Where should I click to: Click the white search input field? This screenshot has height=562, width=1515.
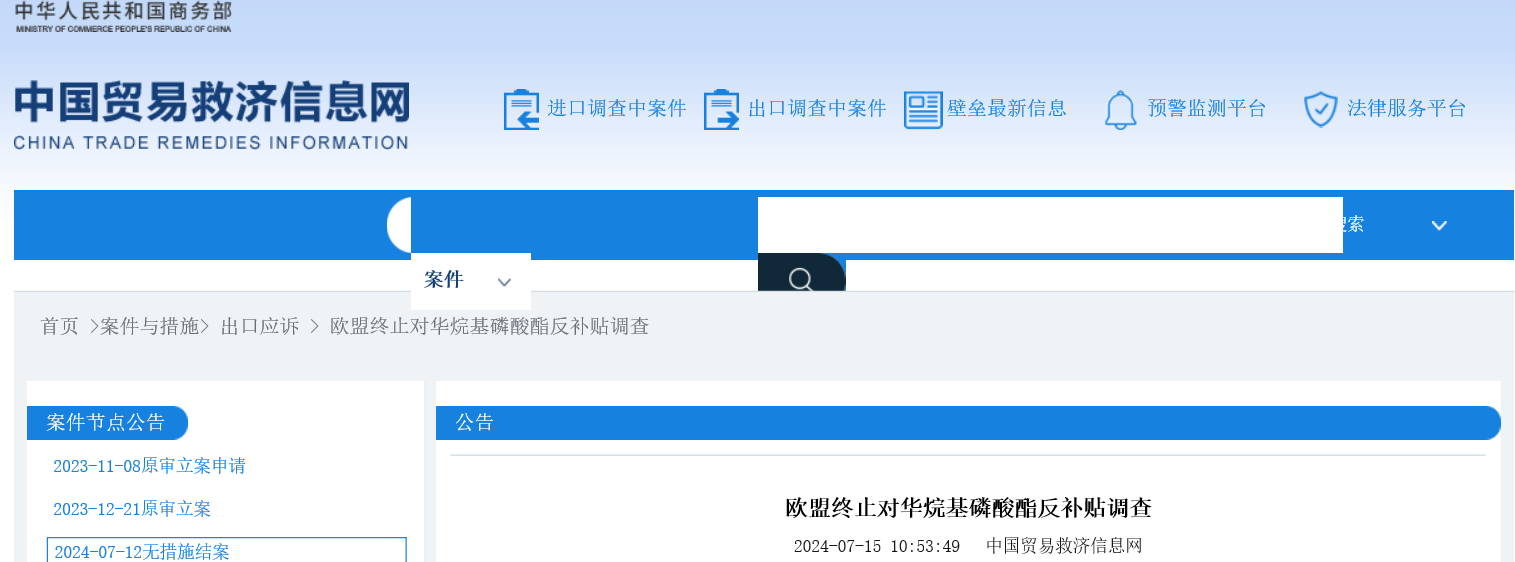pyautogui.click(x=1050, y=225)
